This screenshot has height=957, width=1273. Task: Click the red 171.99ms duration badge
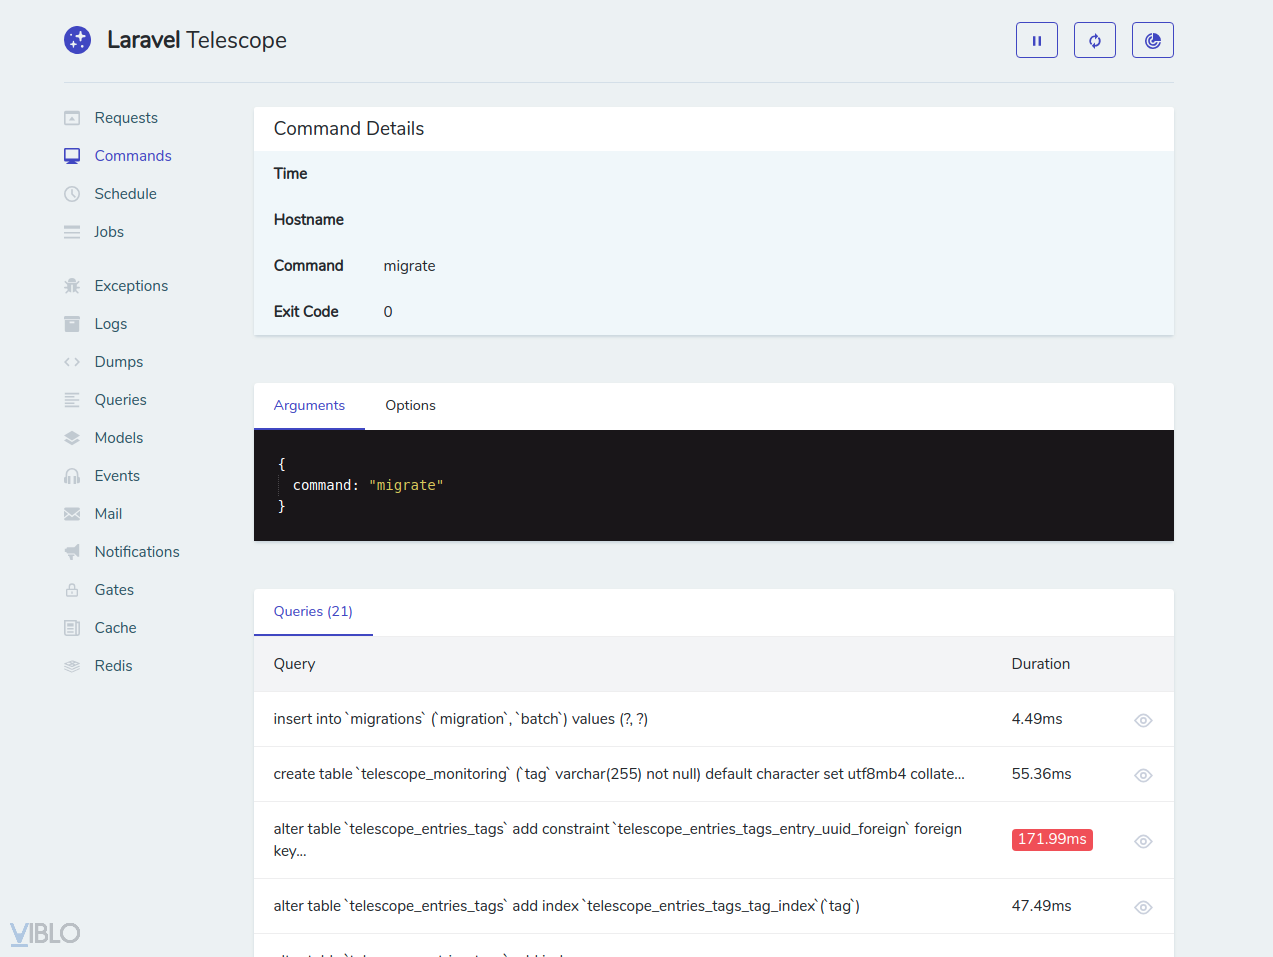point(1052,840)
